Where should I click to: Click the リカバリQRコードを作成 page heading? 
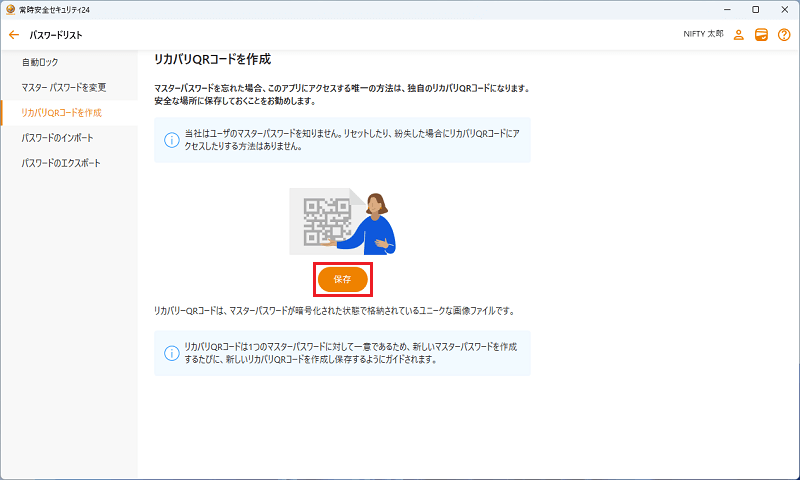tap(212, 59)
